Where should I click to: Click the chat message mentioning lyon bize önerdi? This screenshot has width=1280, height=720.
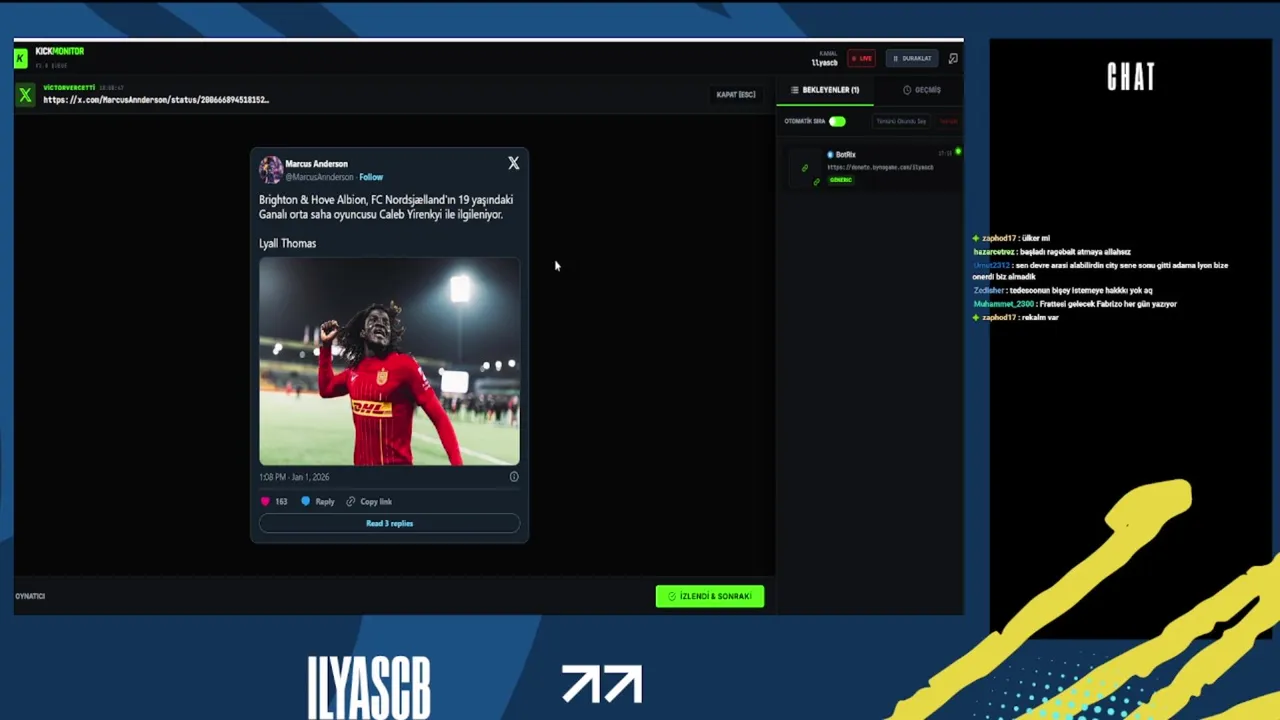[x=1100, y=271]
